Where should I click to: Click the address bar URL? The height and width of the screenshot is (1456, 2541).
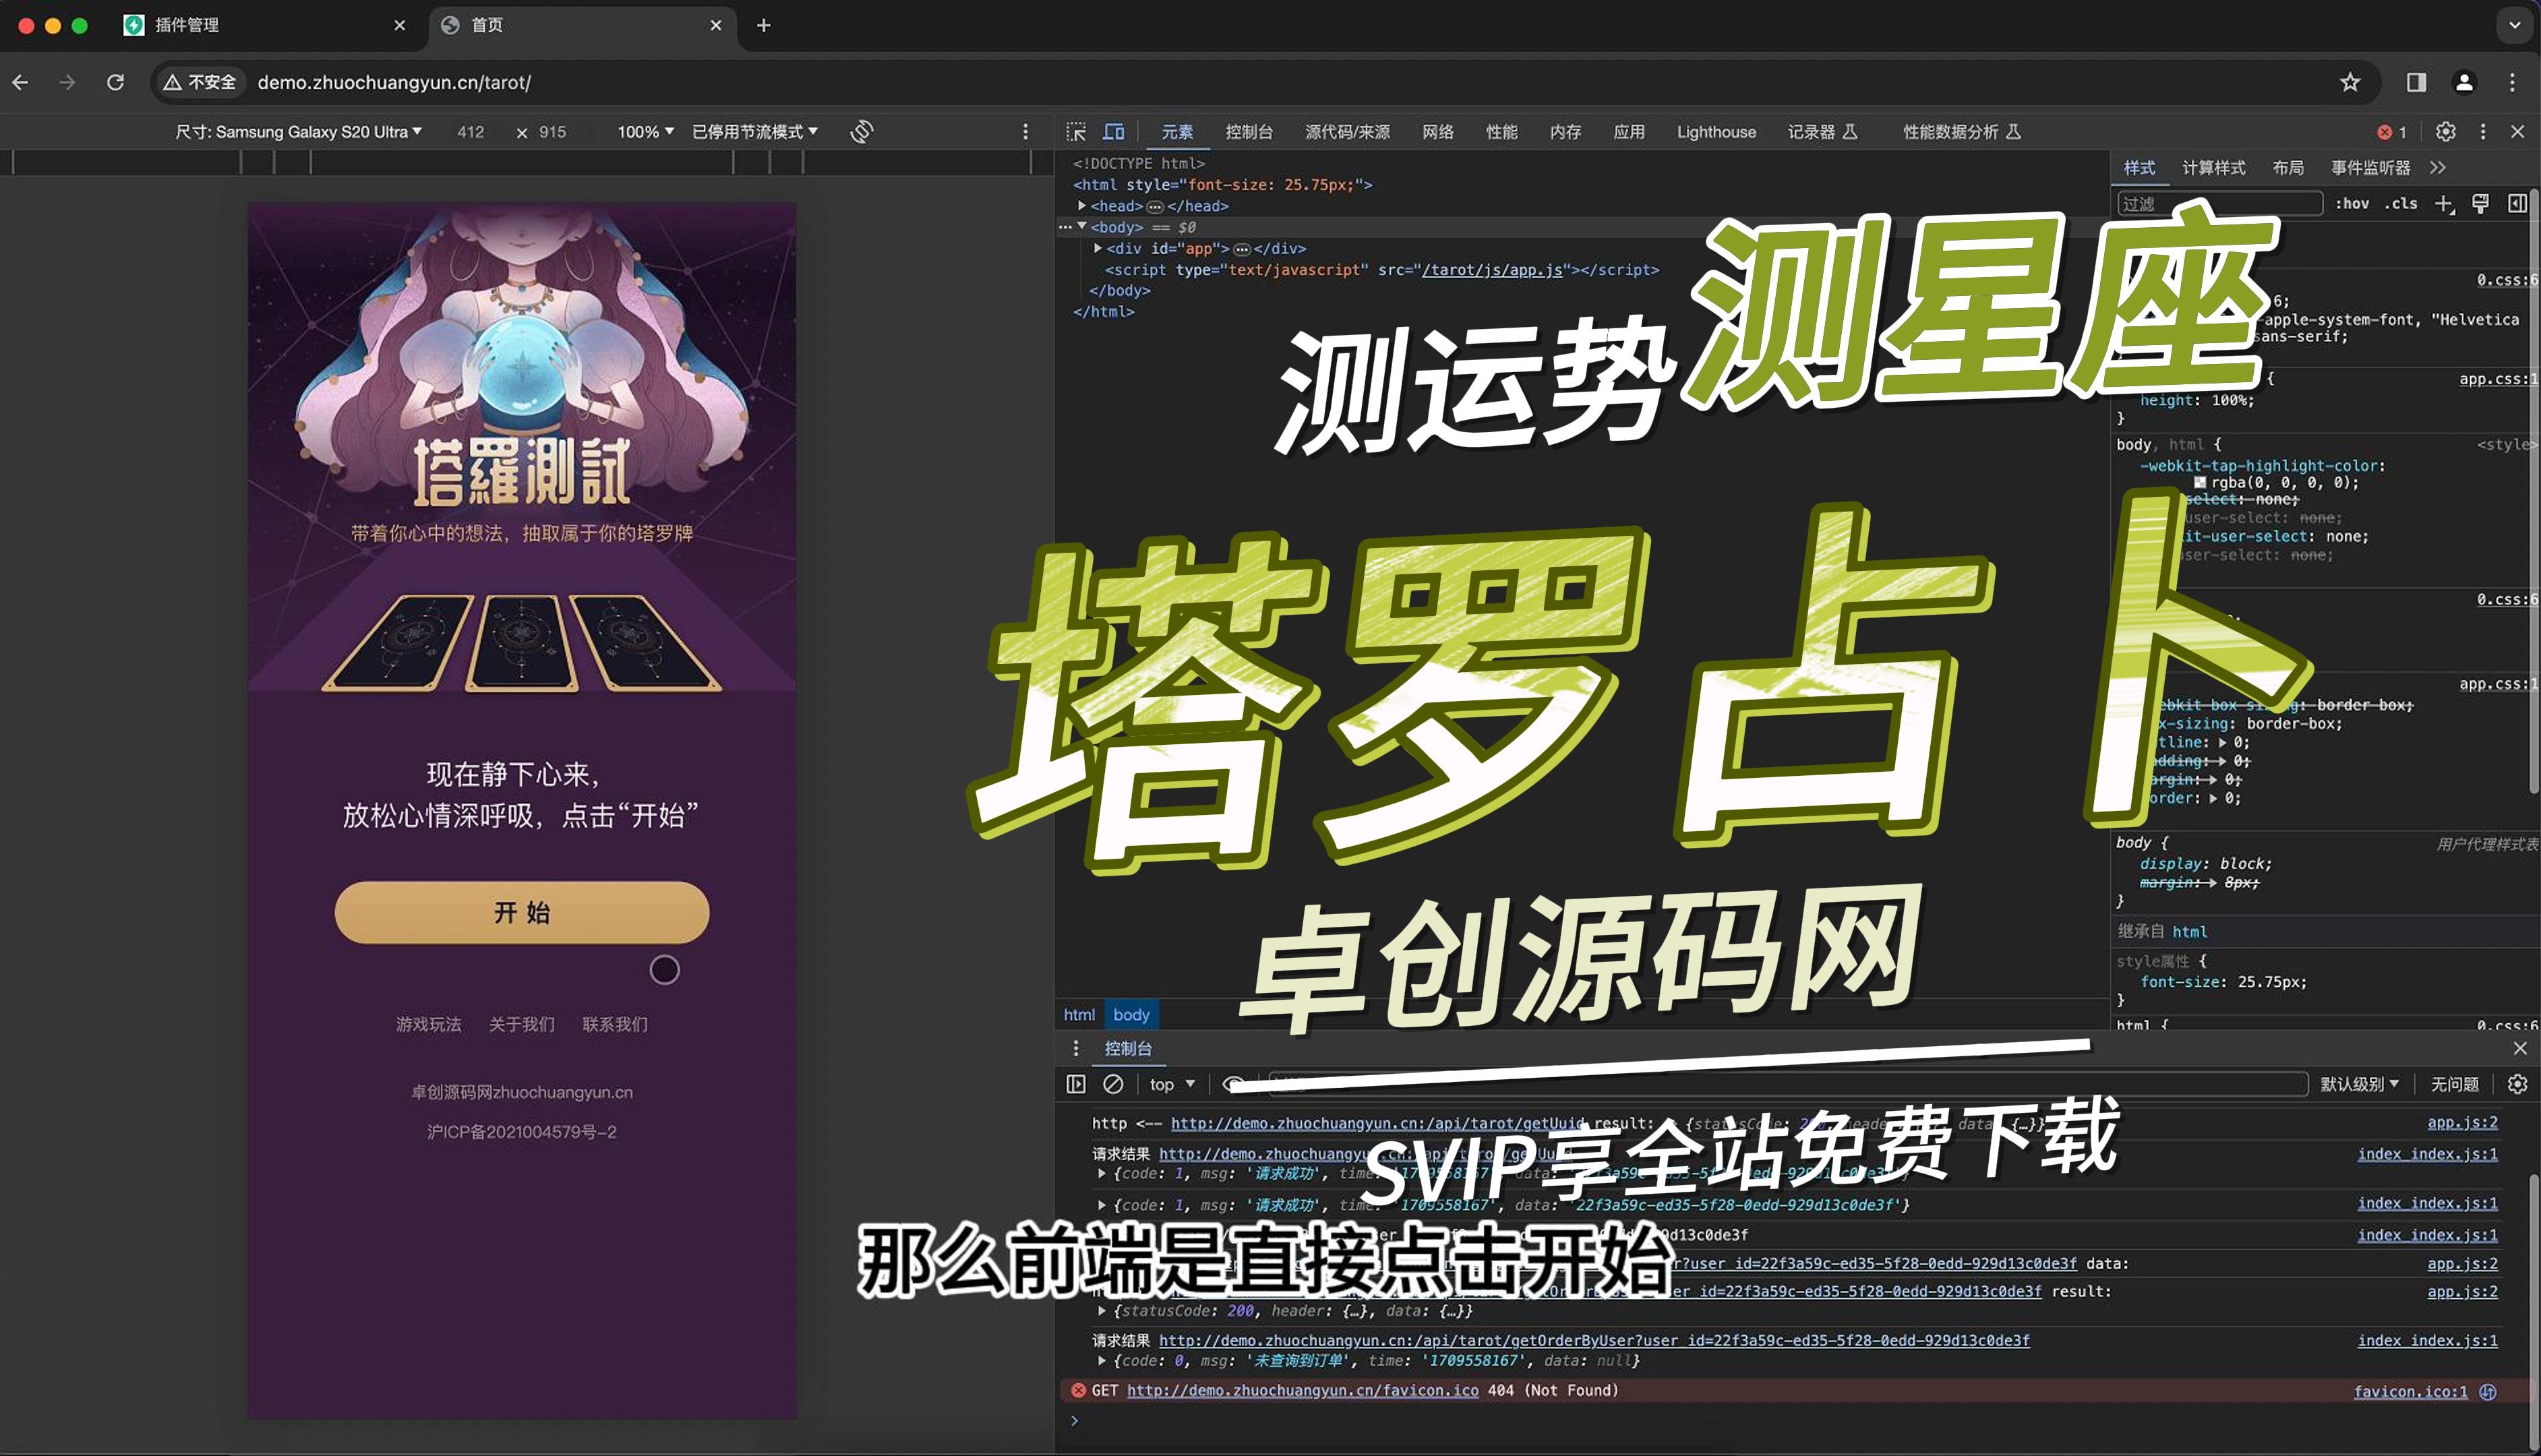(x=394, y=82)
